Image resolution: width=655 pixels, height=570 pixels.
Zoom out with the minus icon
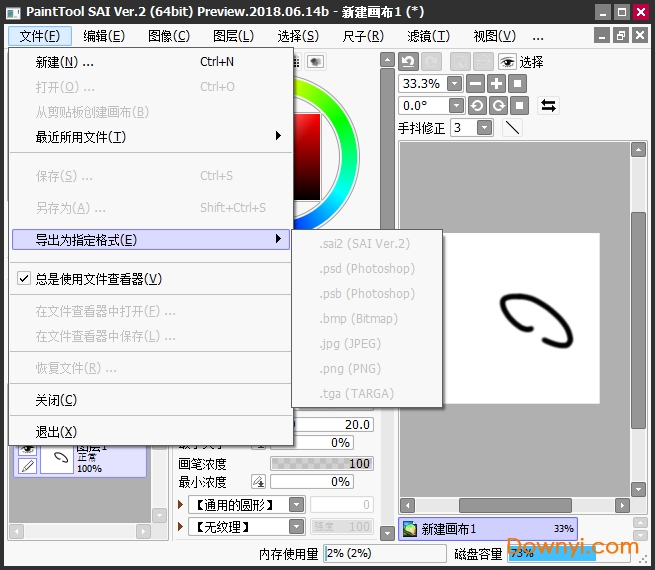tap(476, 84)
